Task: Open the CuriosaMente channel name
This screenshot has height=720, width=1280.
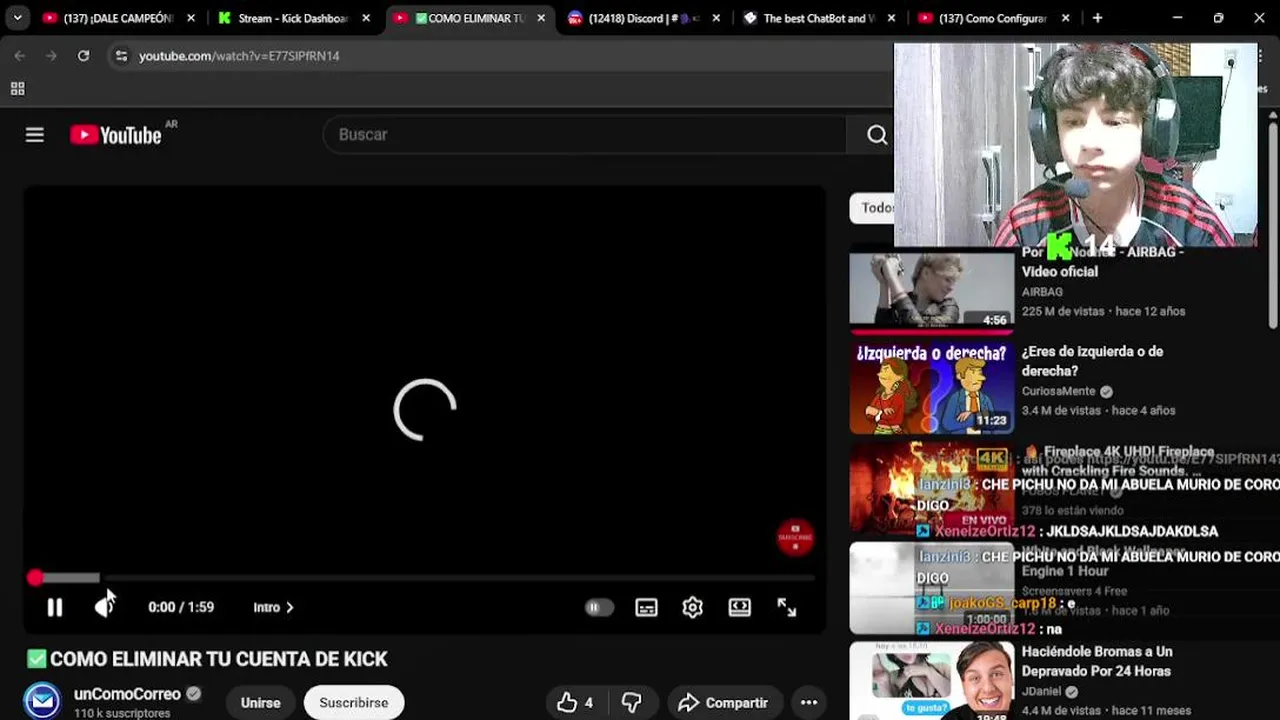Action: pyautogui.click(x=1059, y=391)
